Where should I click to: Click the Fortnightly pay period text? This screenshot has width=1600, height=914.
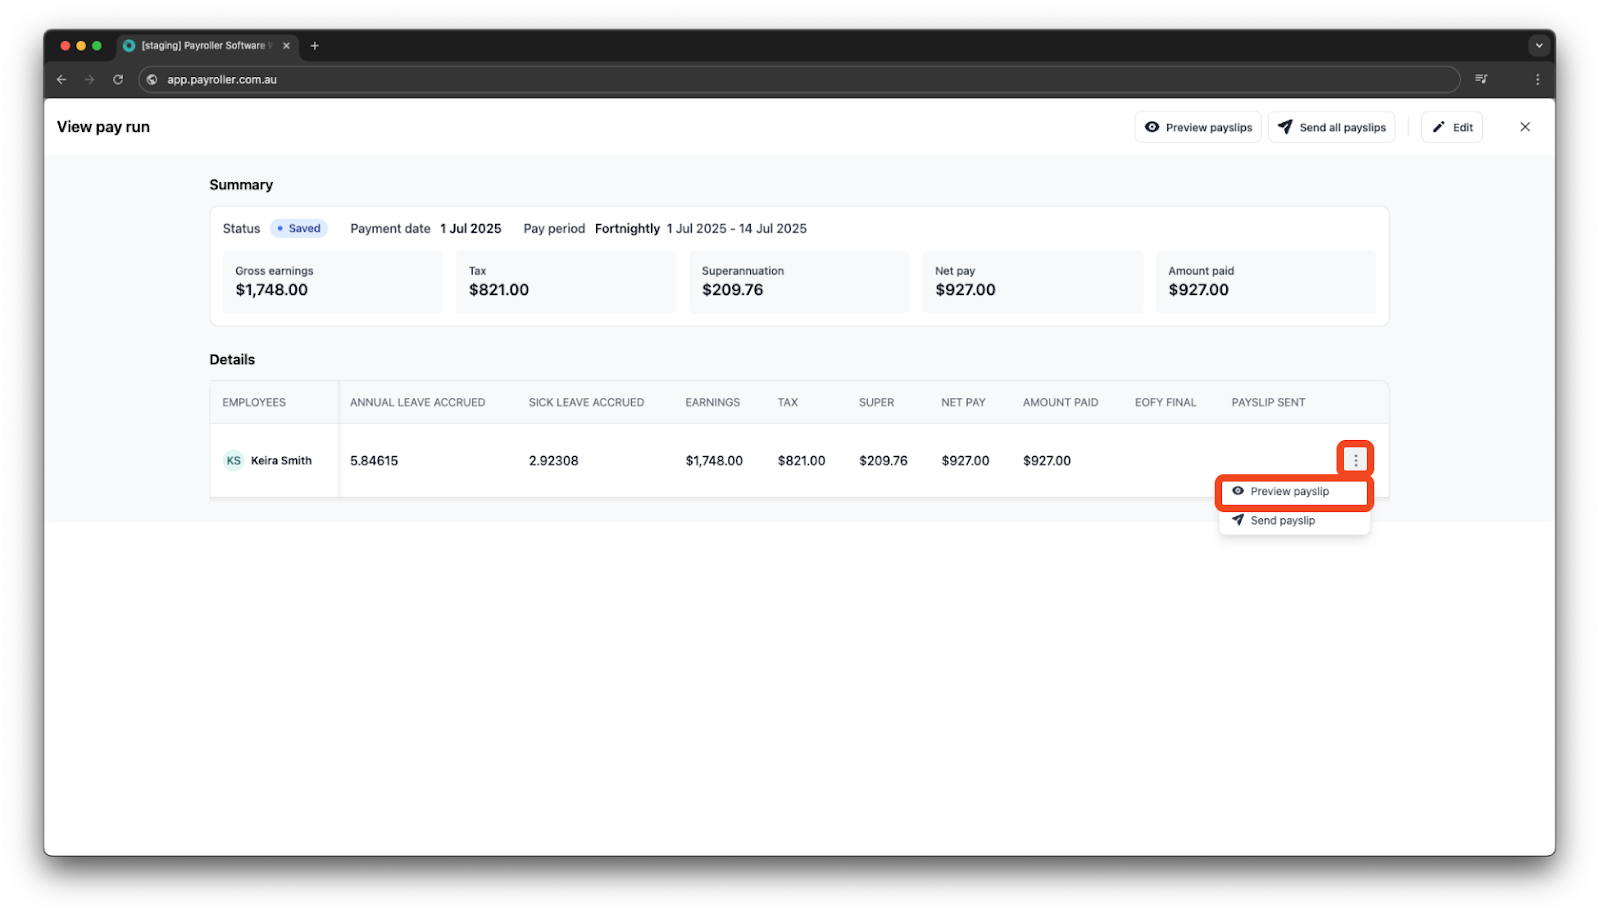click(627, 229)
